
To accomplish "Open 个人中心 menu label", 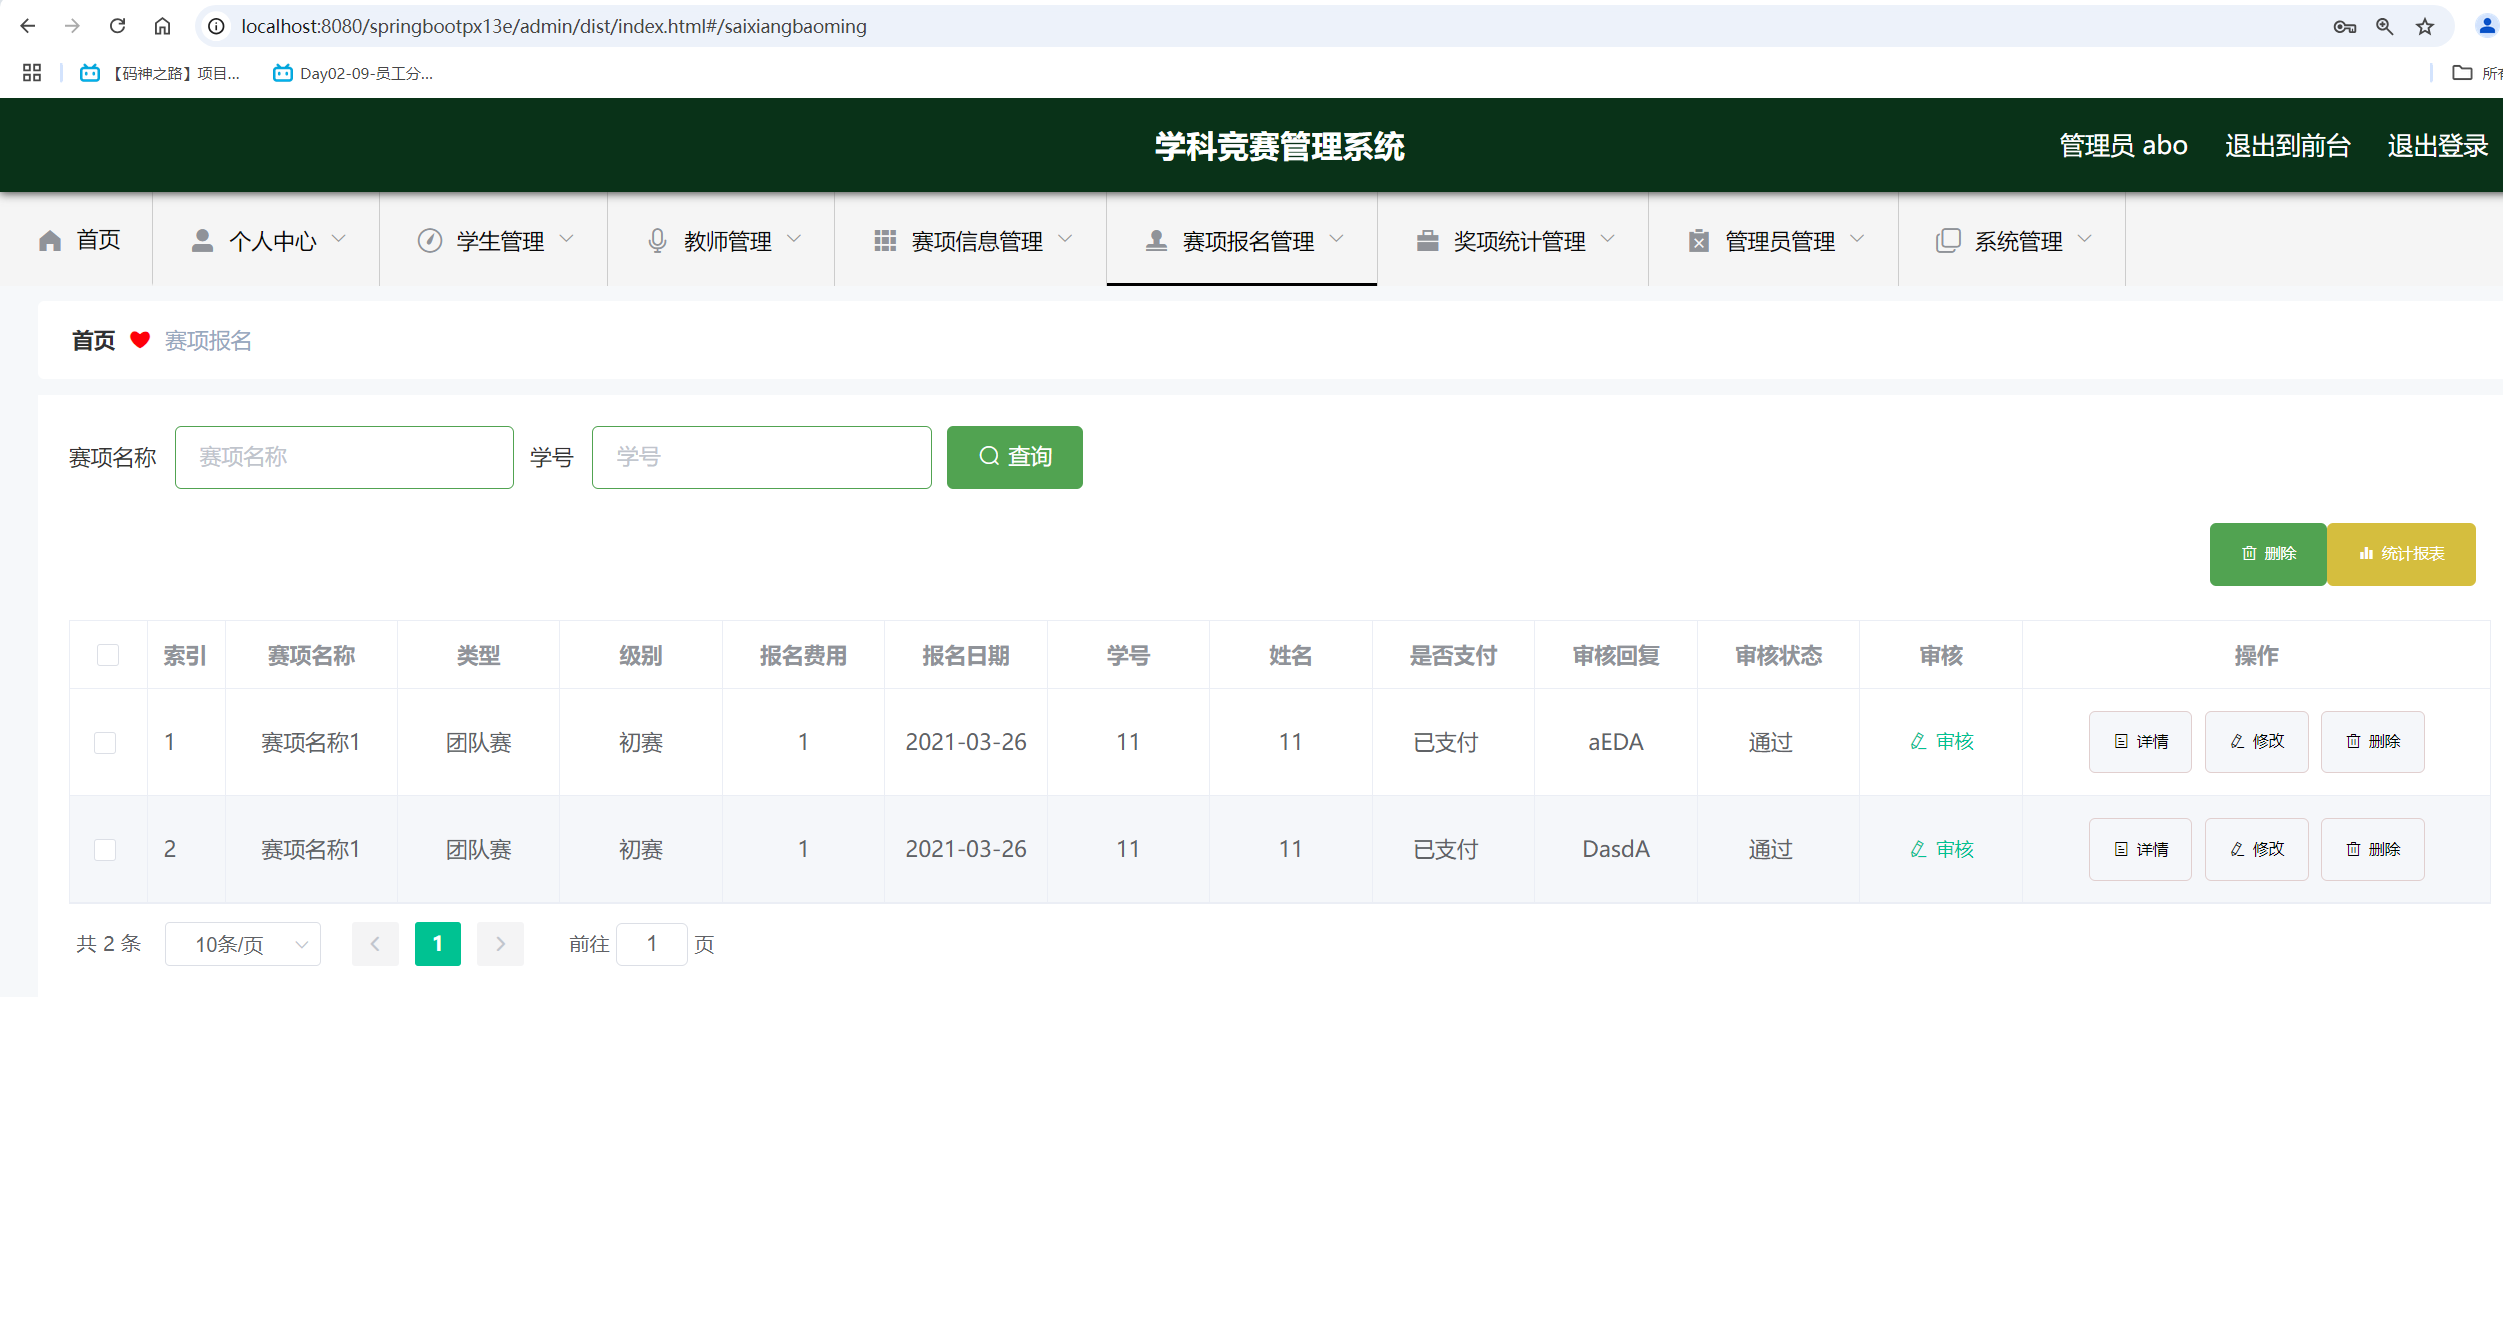I will point(273,241).
